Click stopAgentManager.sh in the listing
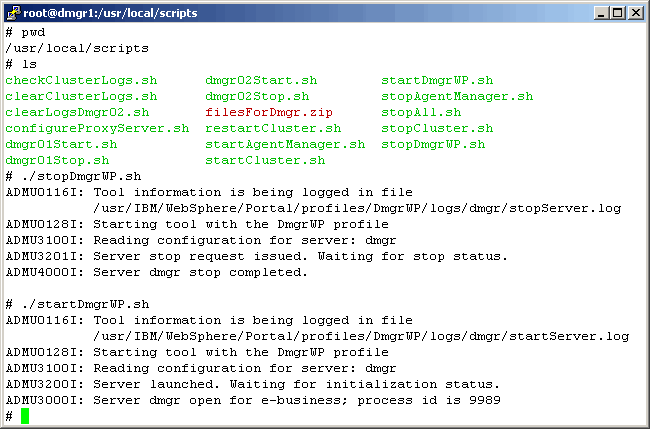This screenshot has width=650, height=429. (x=457, y=96)
